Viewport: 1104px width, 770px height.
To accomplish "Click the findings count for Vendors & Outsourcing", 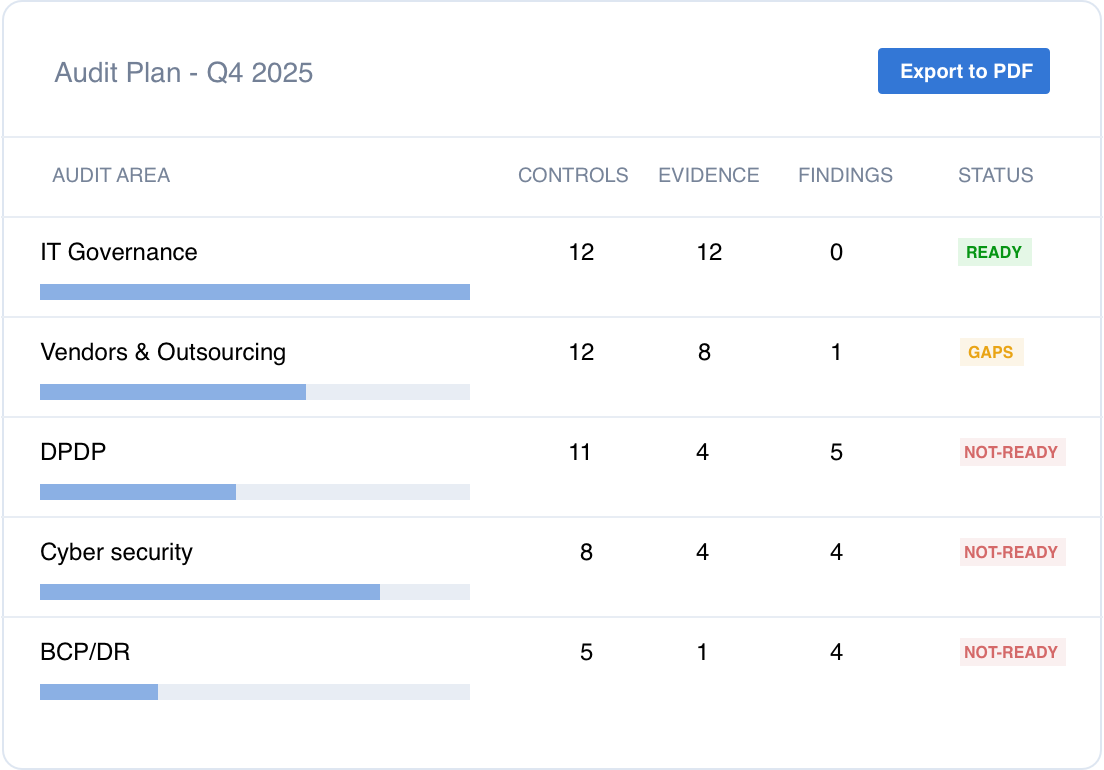I will click(836, 352).
